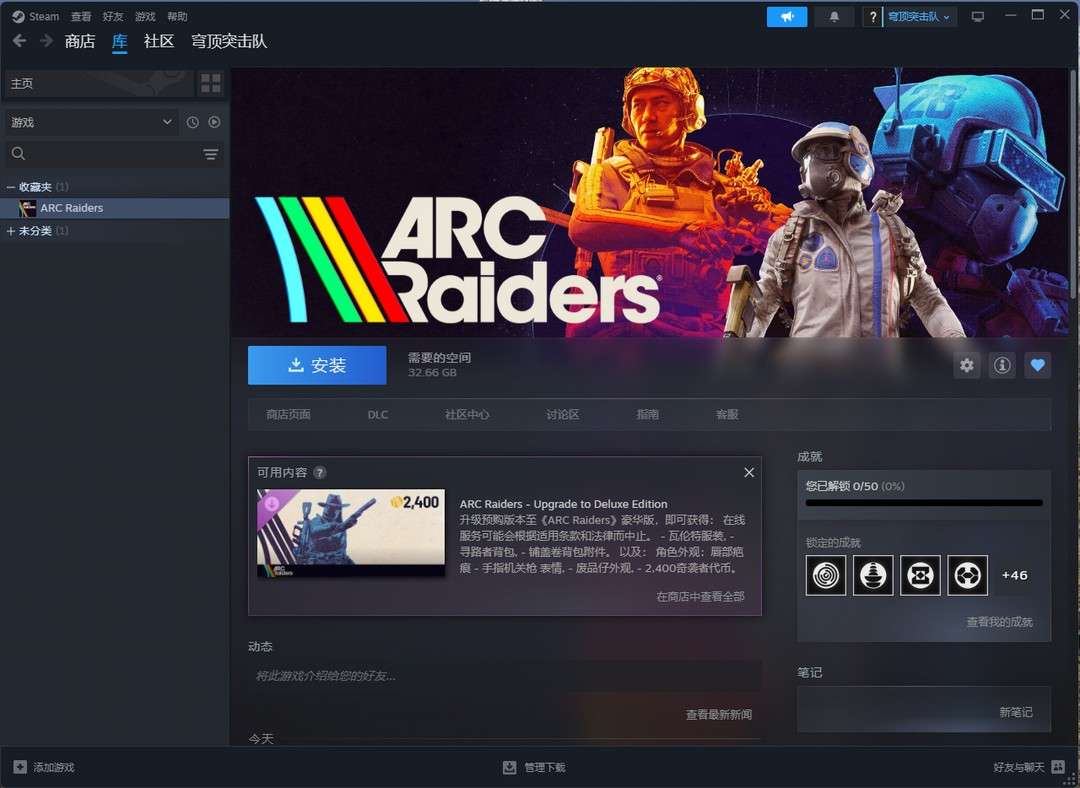Open the 查看 menu
Screen dimensions: 1080x788
point(81,17)
